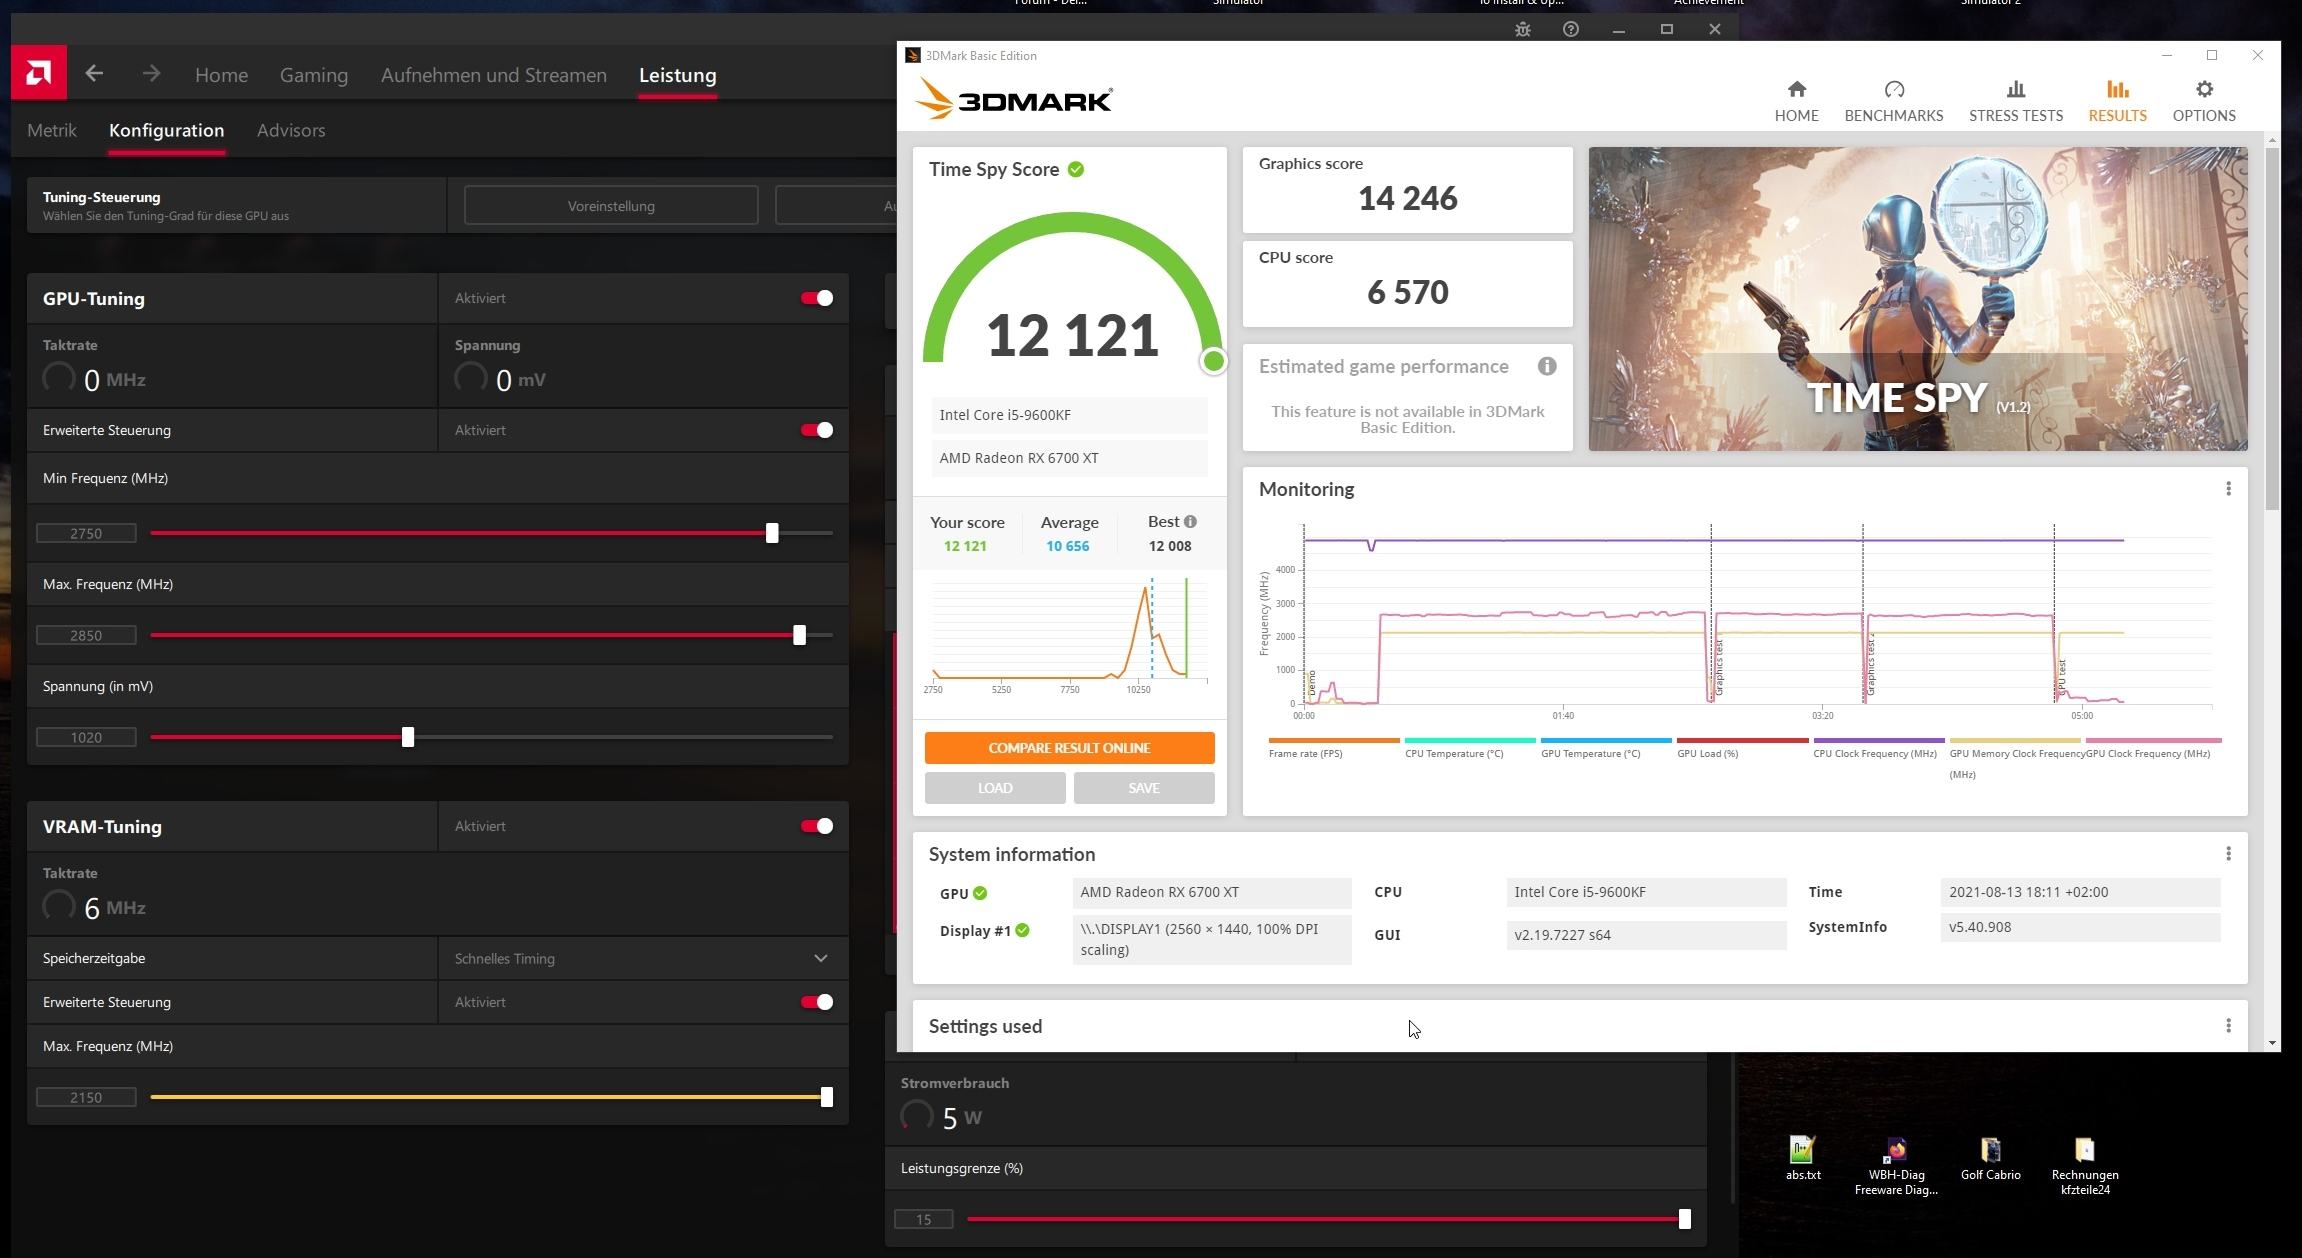
Task: Open the Advisors sub-tab
Action: tap(291, 130)
